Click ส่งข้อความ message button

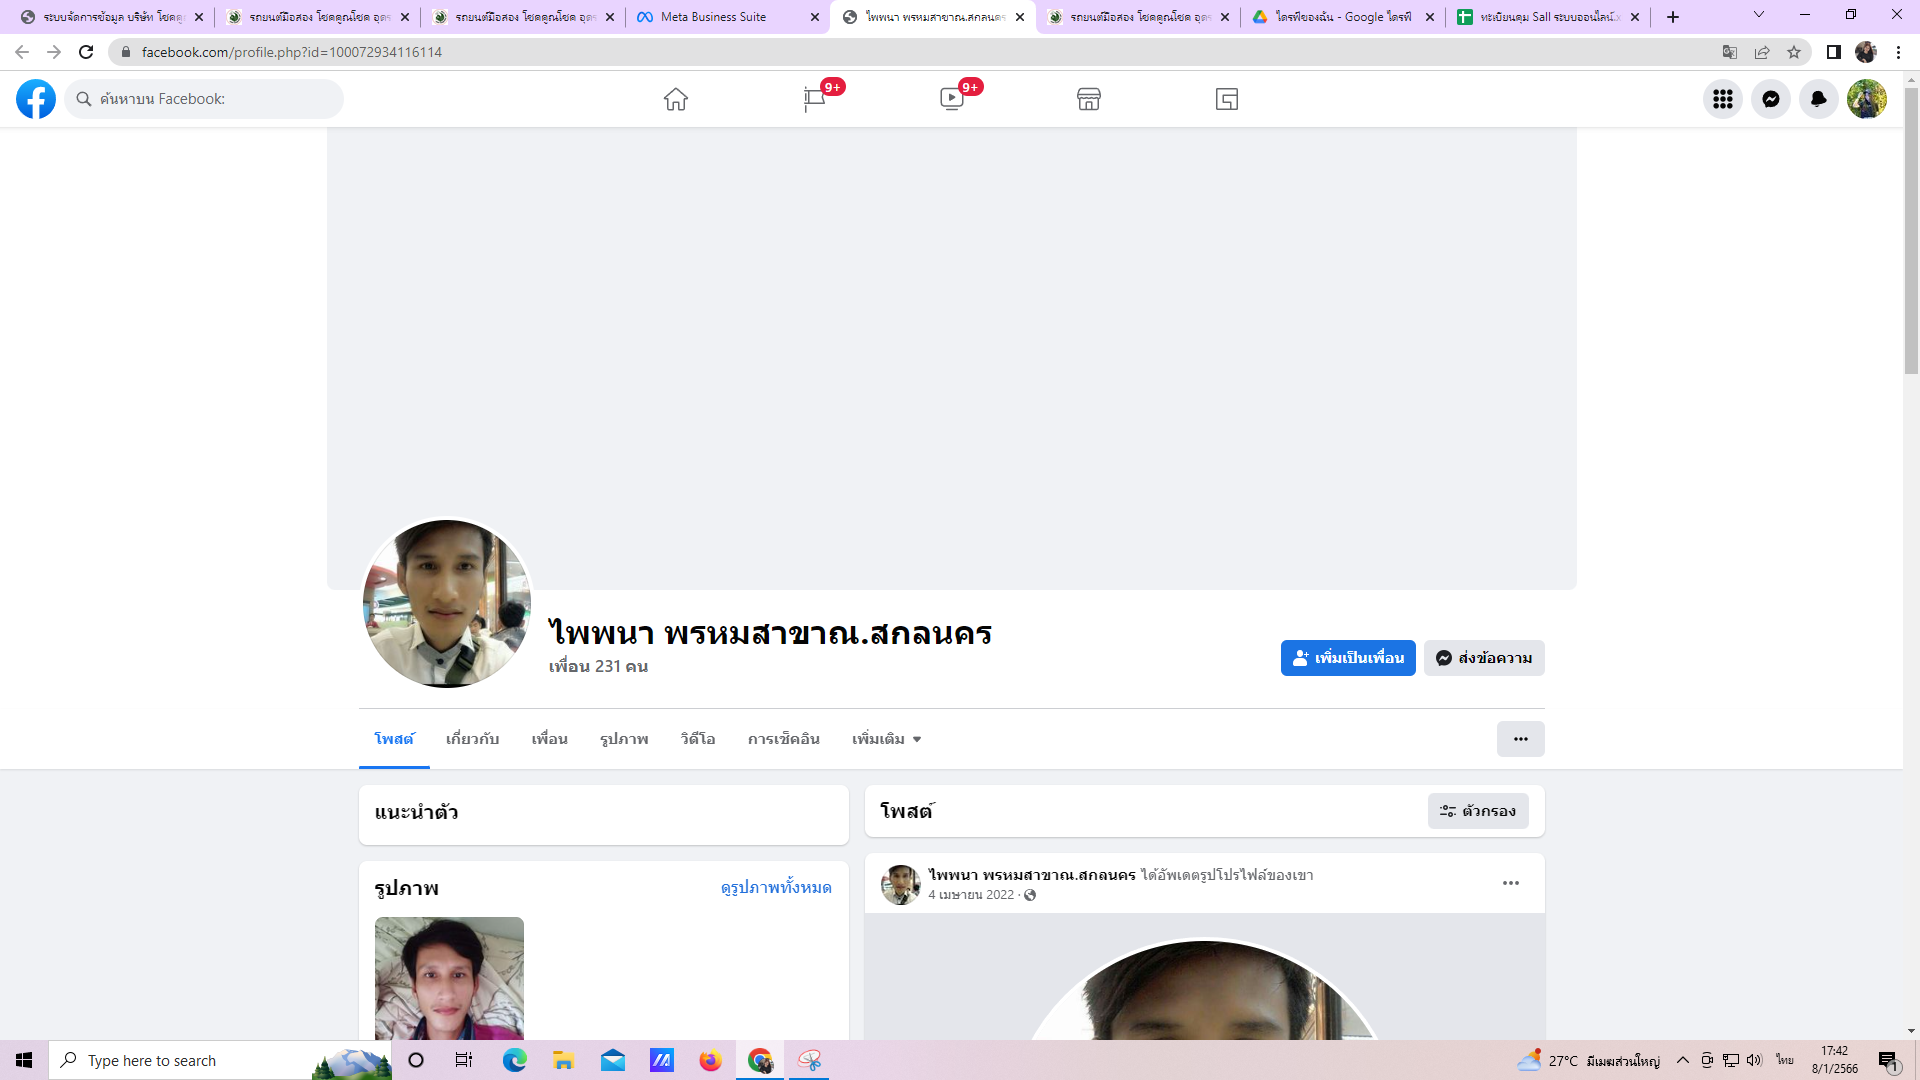[1484, 658]
